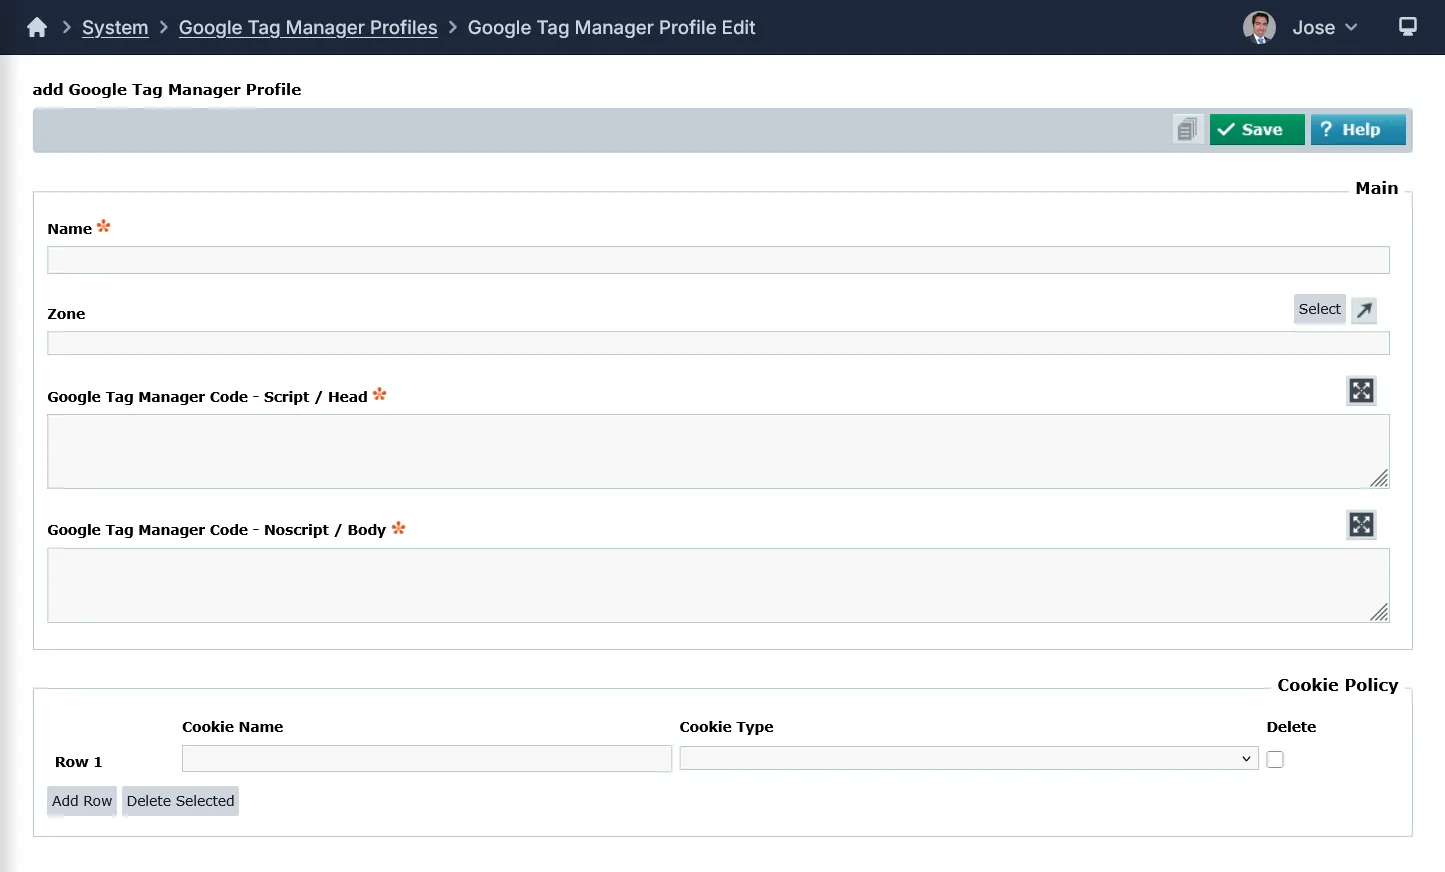Viewport: 1445px width, 872px height.
Task: Save the Google Tag Manager profile
Action: point(1256,130)
